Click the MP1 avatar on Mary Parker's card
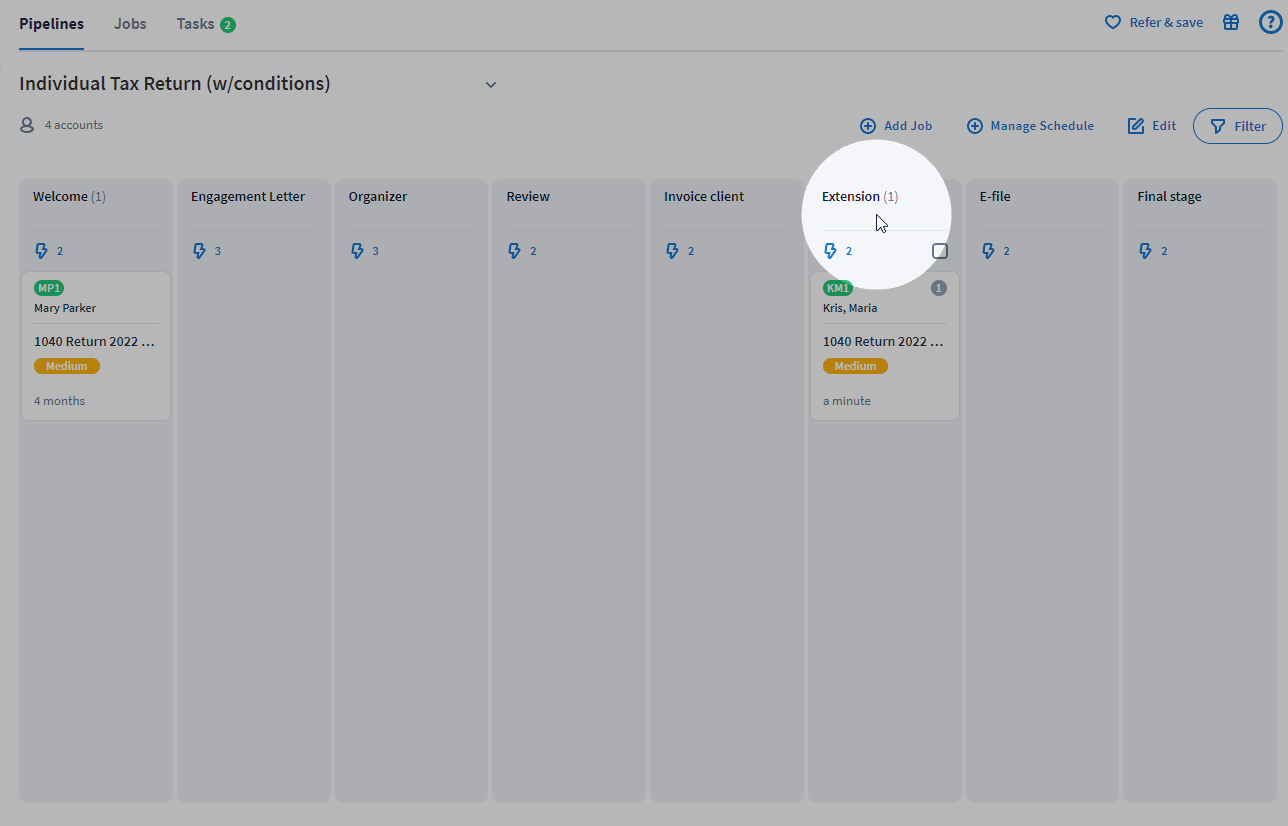Viewport: 1288px width, 826px height. 49,287
